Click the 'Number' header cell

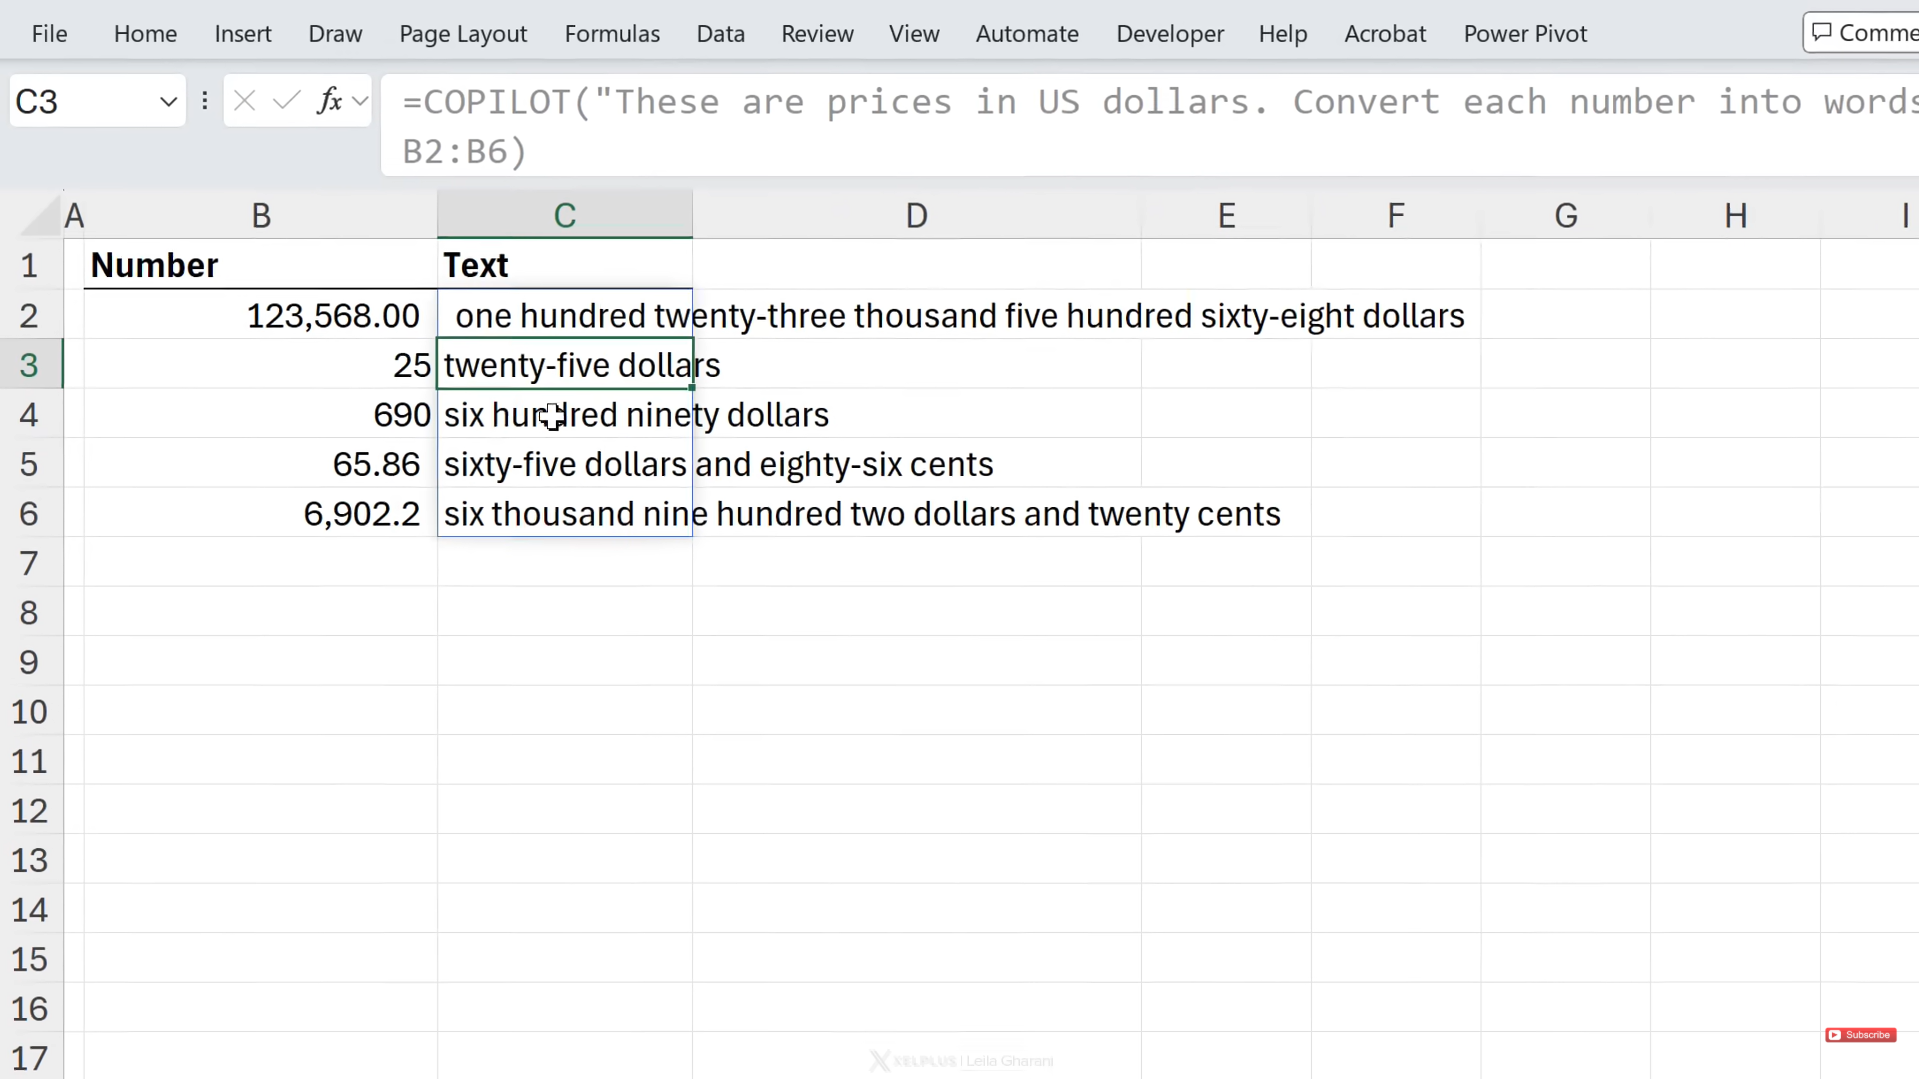click(x=261, y=265)
